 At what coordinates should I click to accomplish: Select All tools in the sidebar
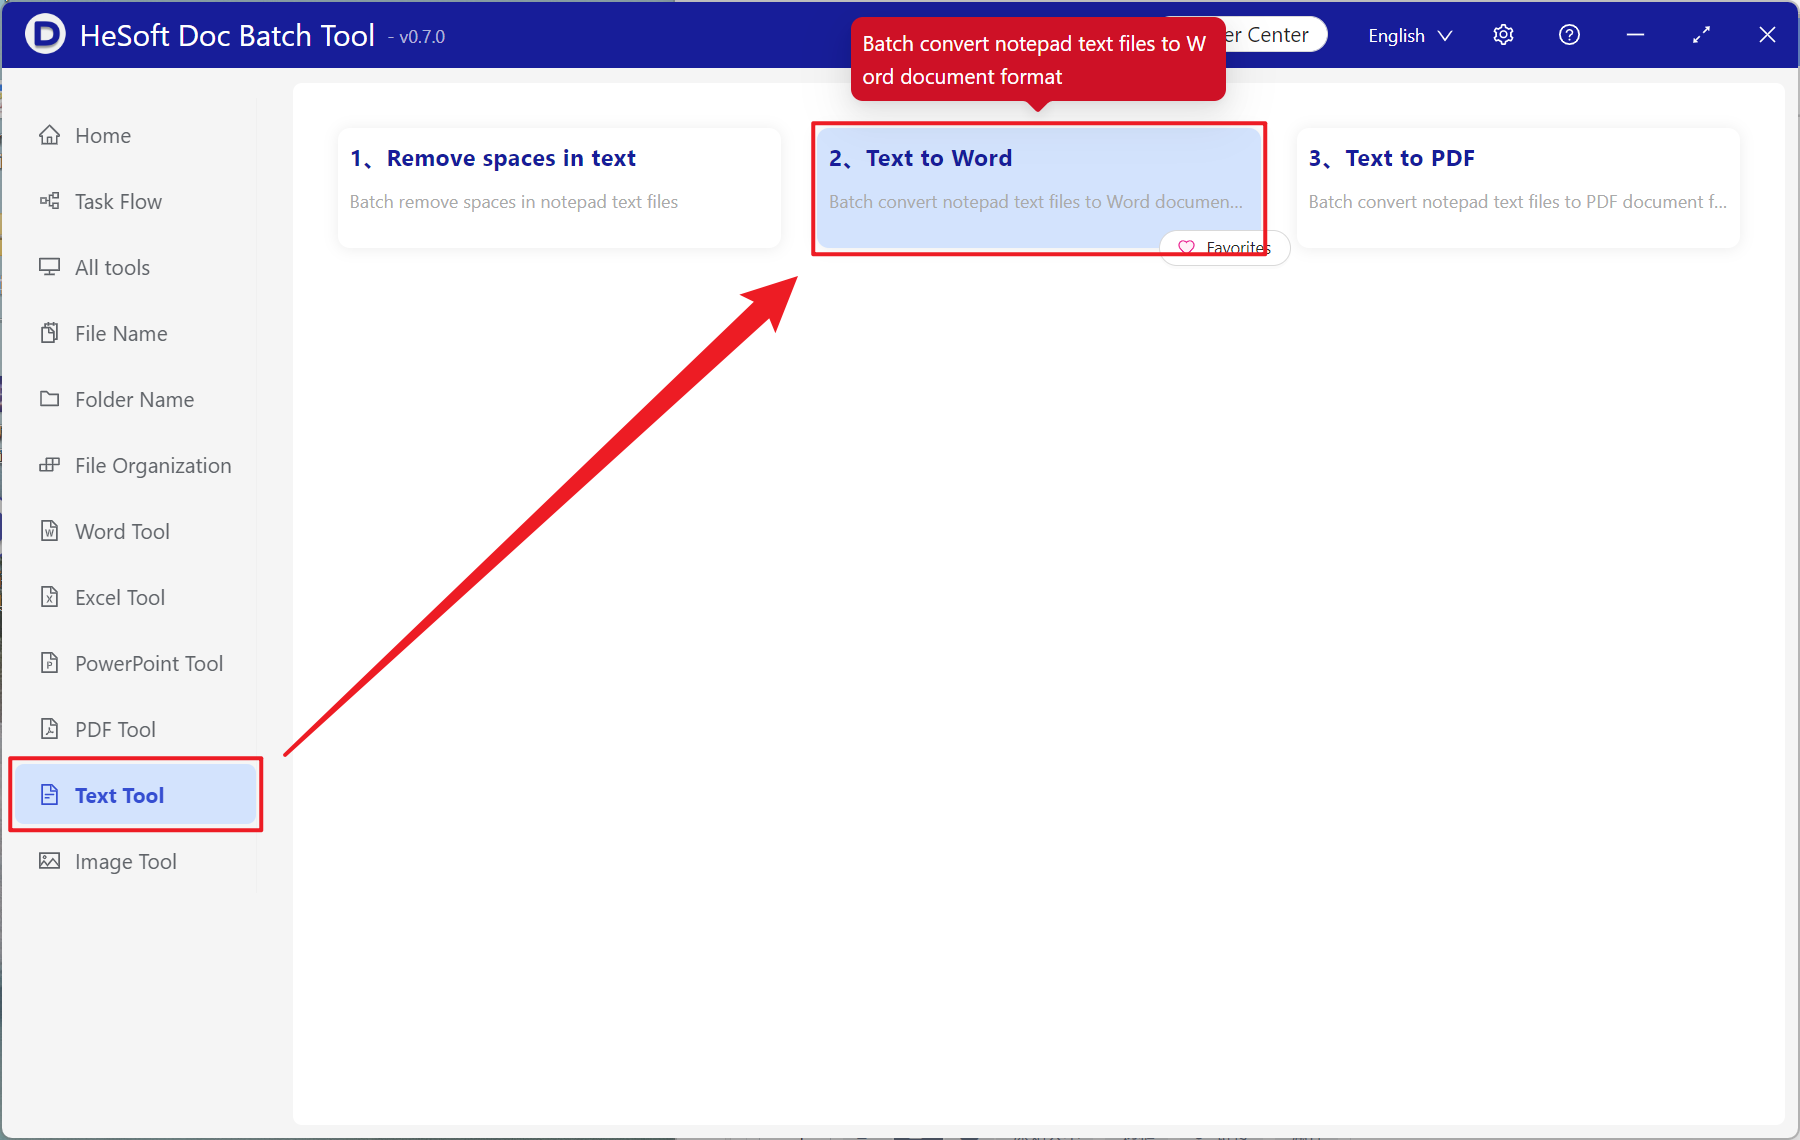[x=135, y=267]
